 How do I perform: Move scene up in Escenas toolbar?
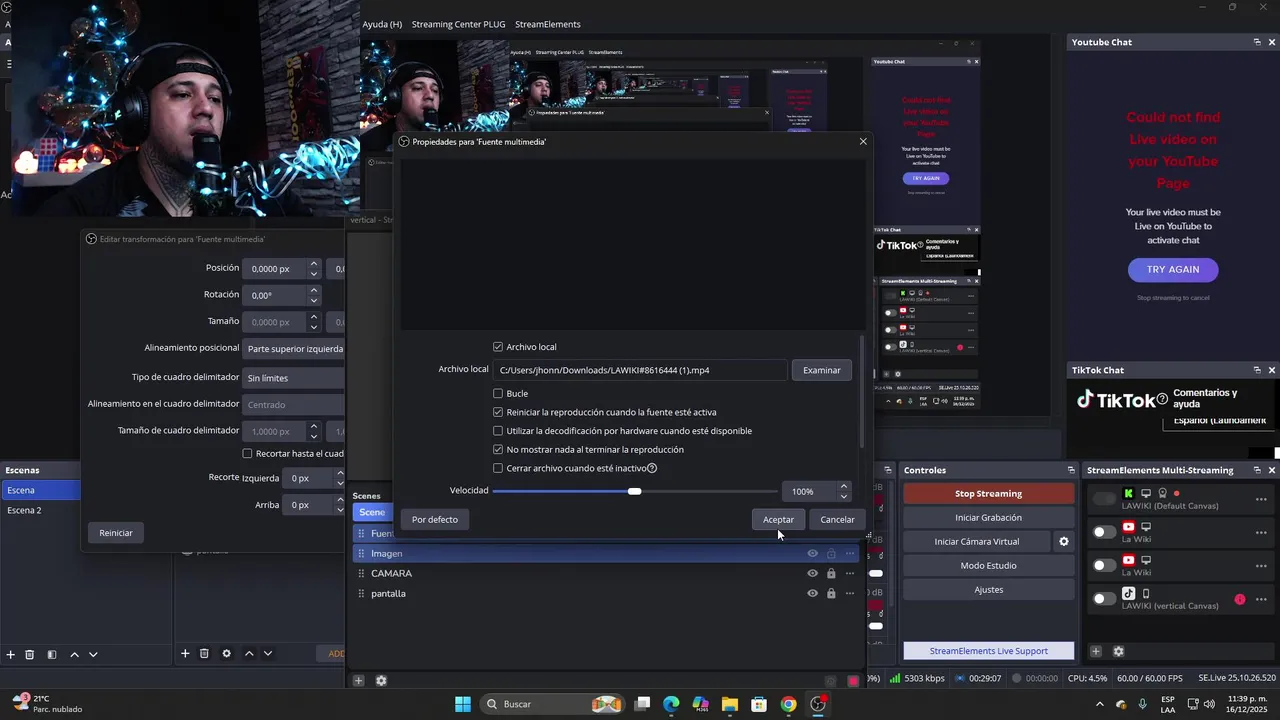click(x=74, y=654)
